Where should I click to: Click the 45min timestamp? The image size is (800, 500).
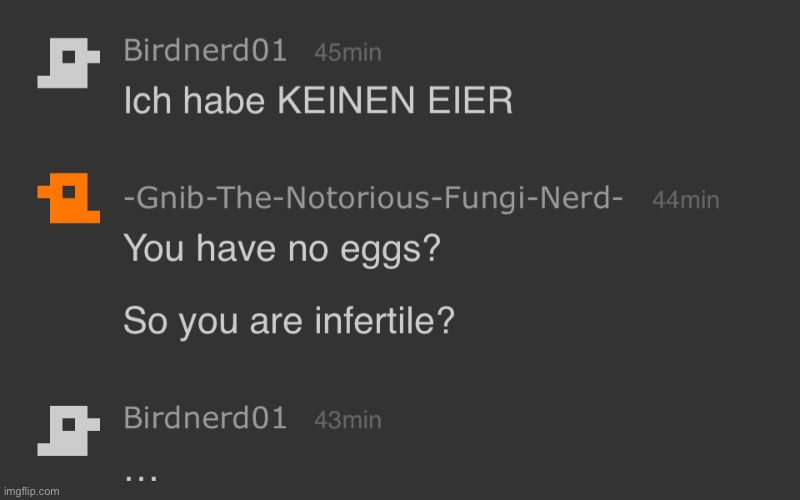[347, 52]
